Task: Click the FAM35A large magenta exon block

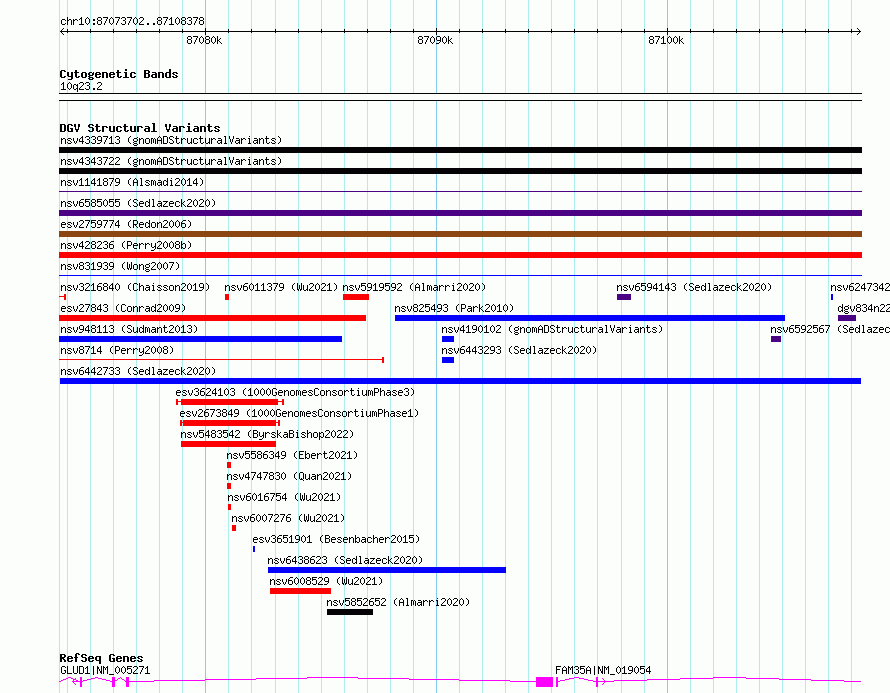Action: [544, 682]
